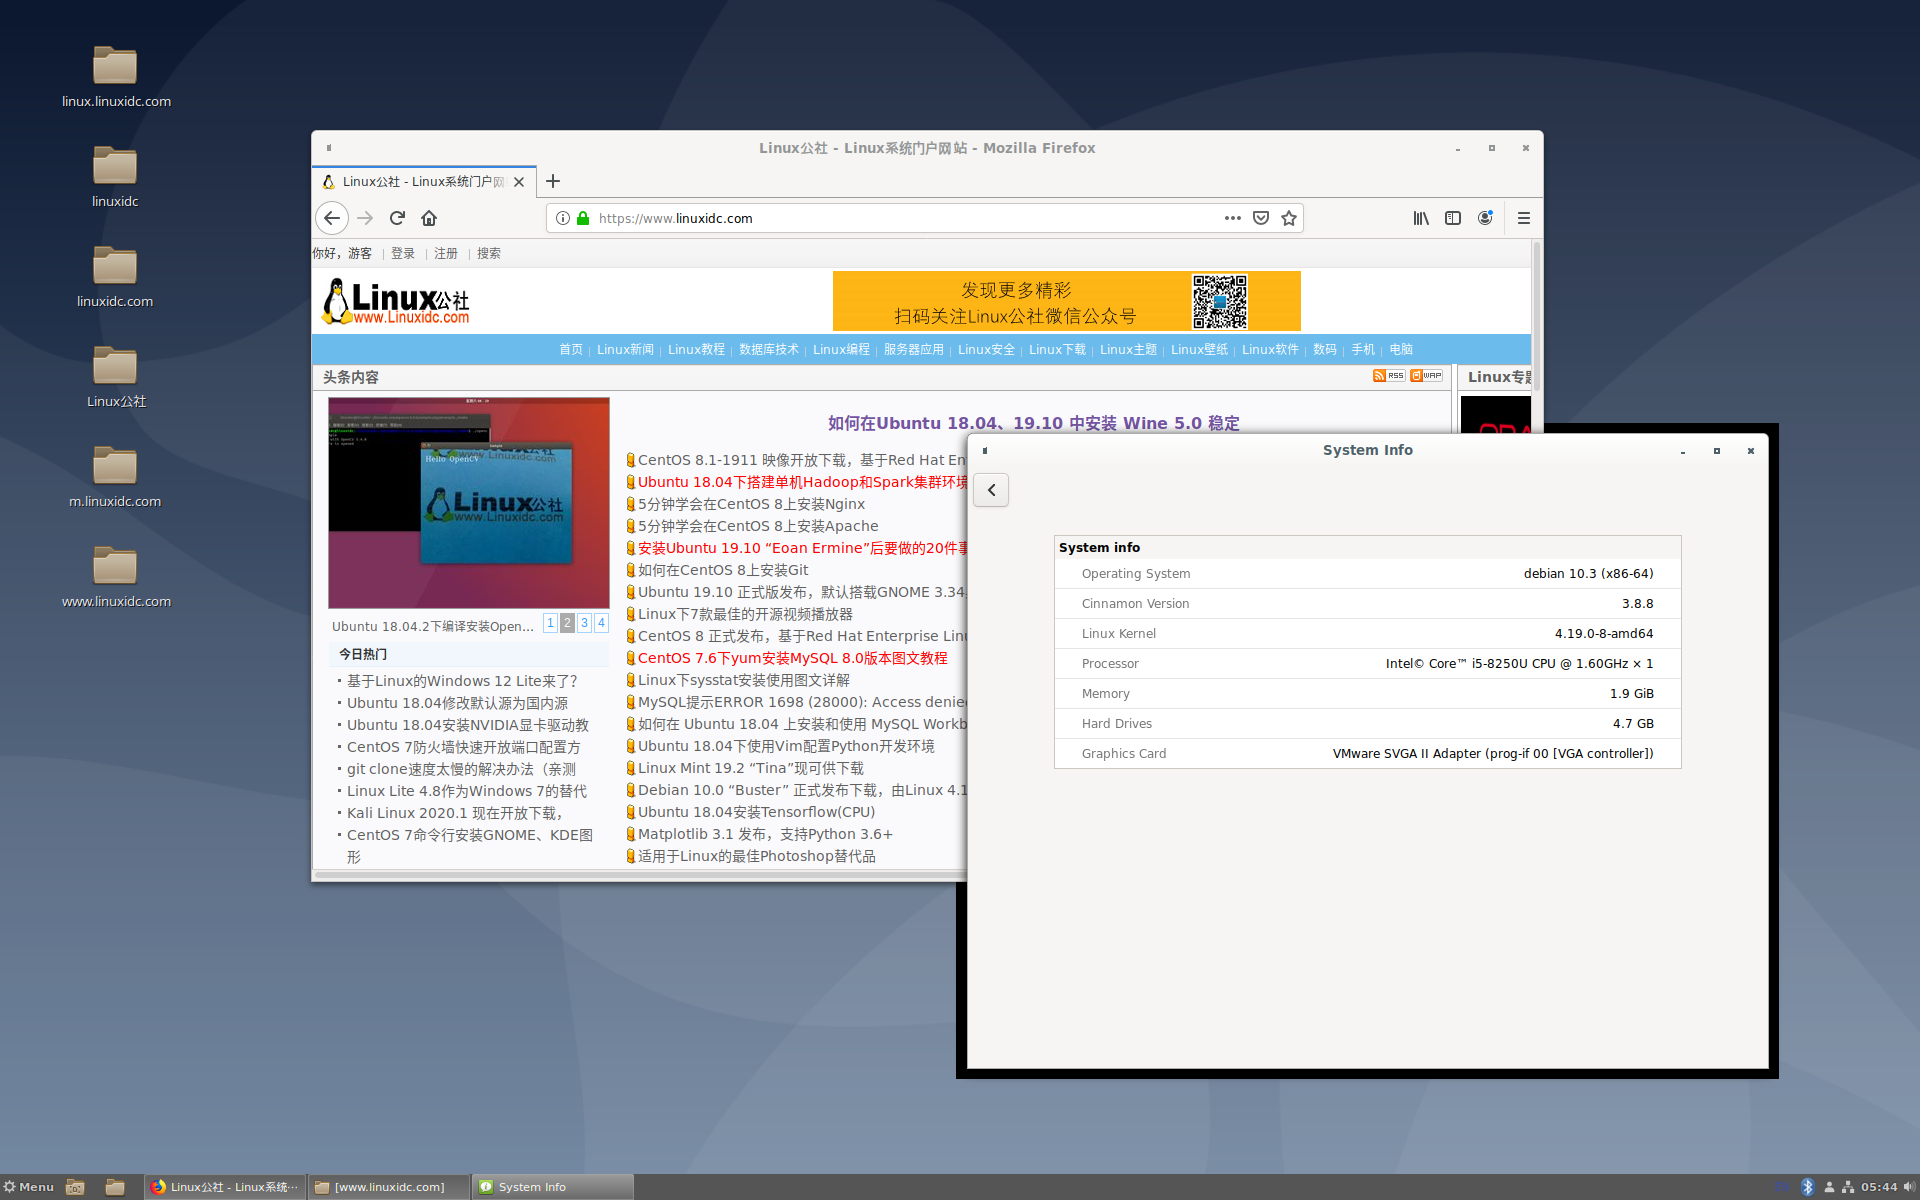
Task: Select the Linux公社 desktop folder
Action: 116,377
